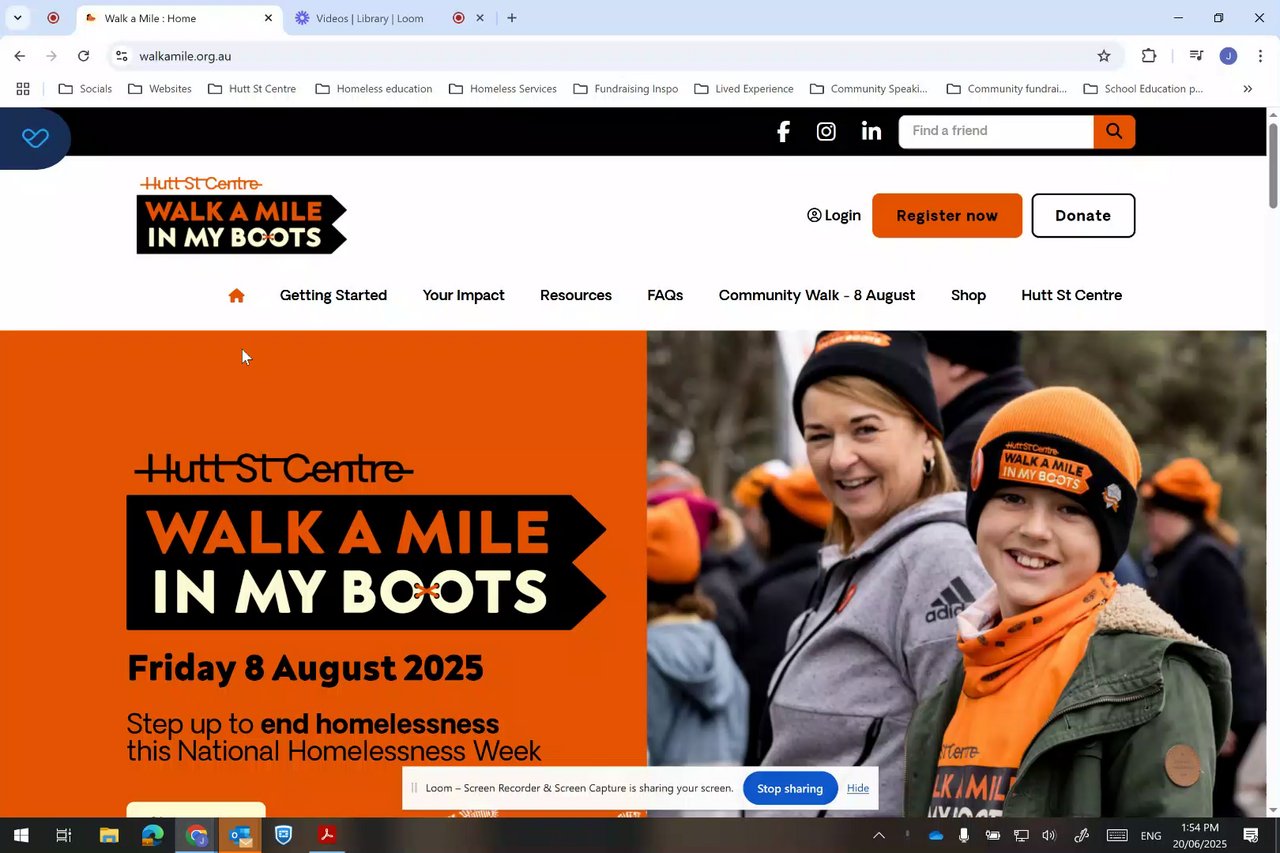The image size is (1280, 853).
Task: Close the Loom Videos tab
Action: pos(479,18)
